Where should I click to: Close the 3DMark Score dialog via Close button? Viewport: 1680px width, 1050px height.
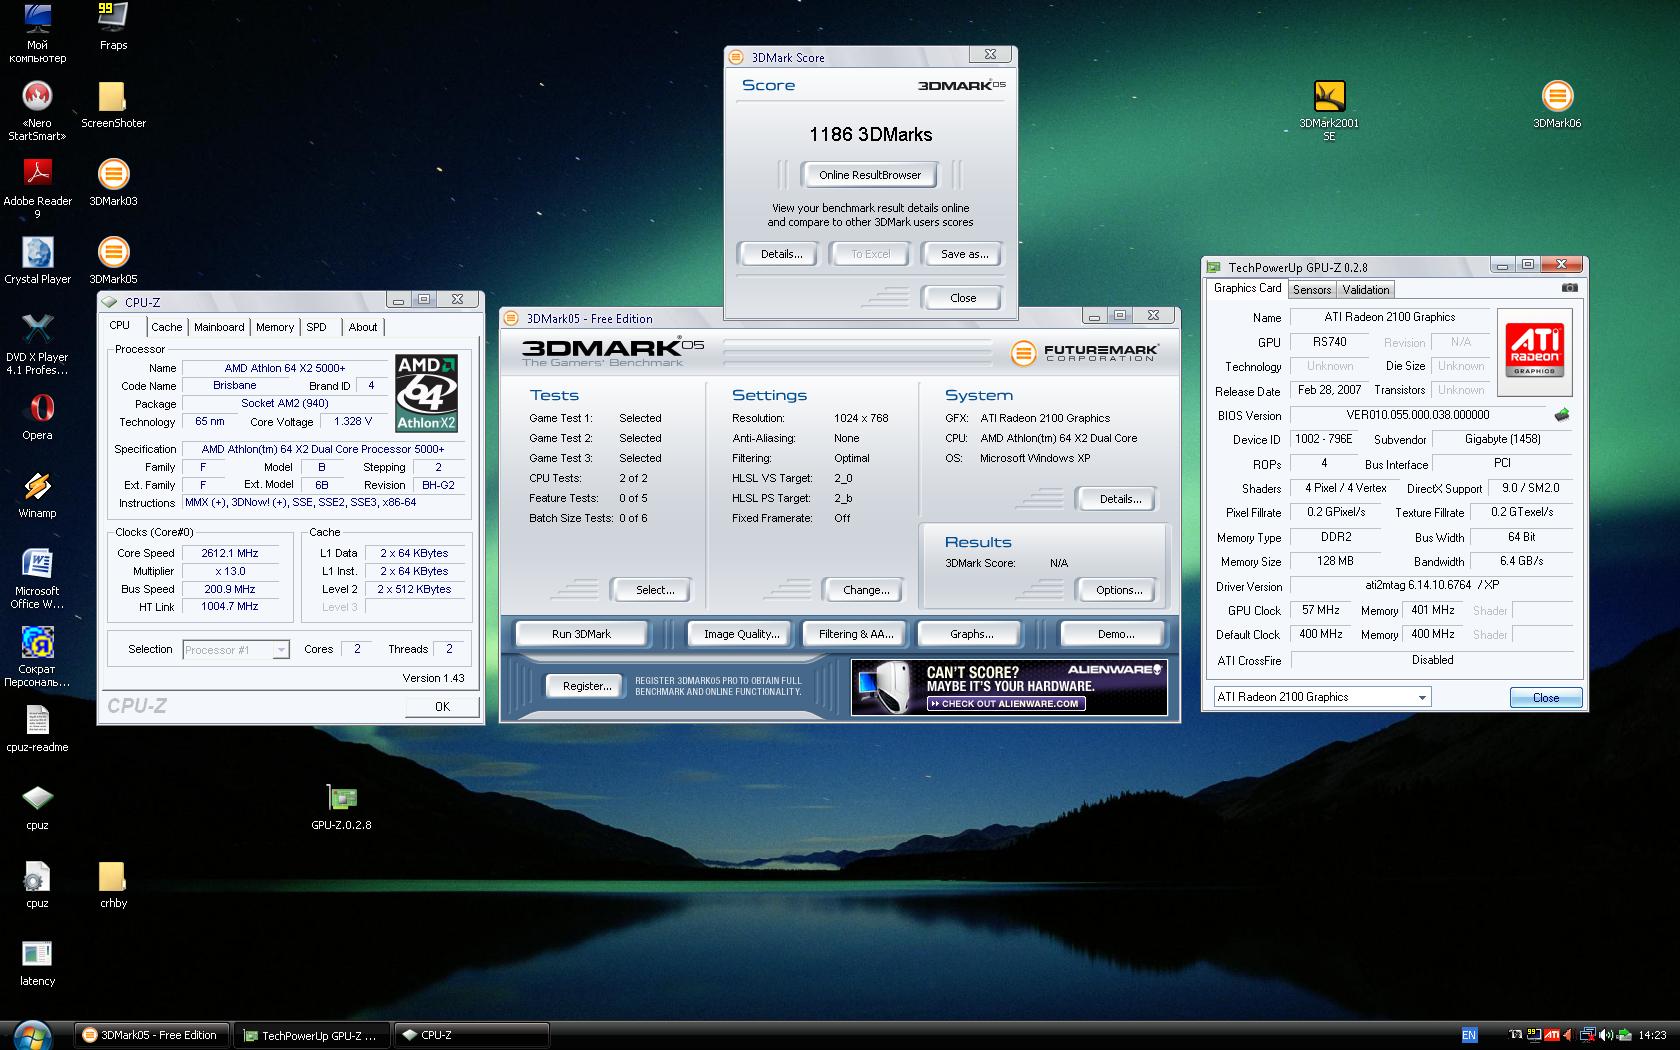pyautogui.click(x=963, y=298)
